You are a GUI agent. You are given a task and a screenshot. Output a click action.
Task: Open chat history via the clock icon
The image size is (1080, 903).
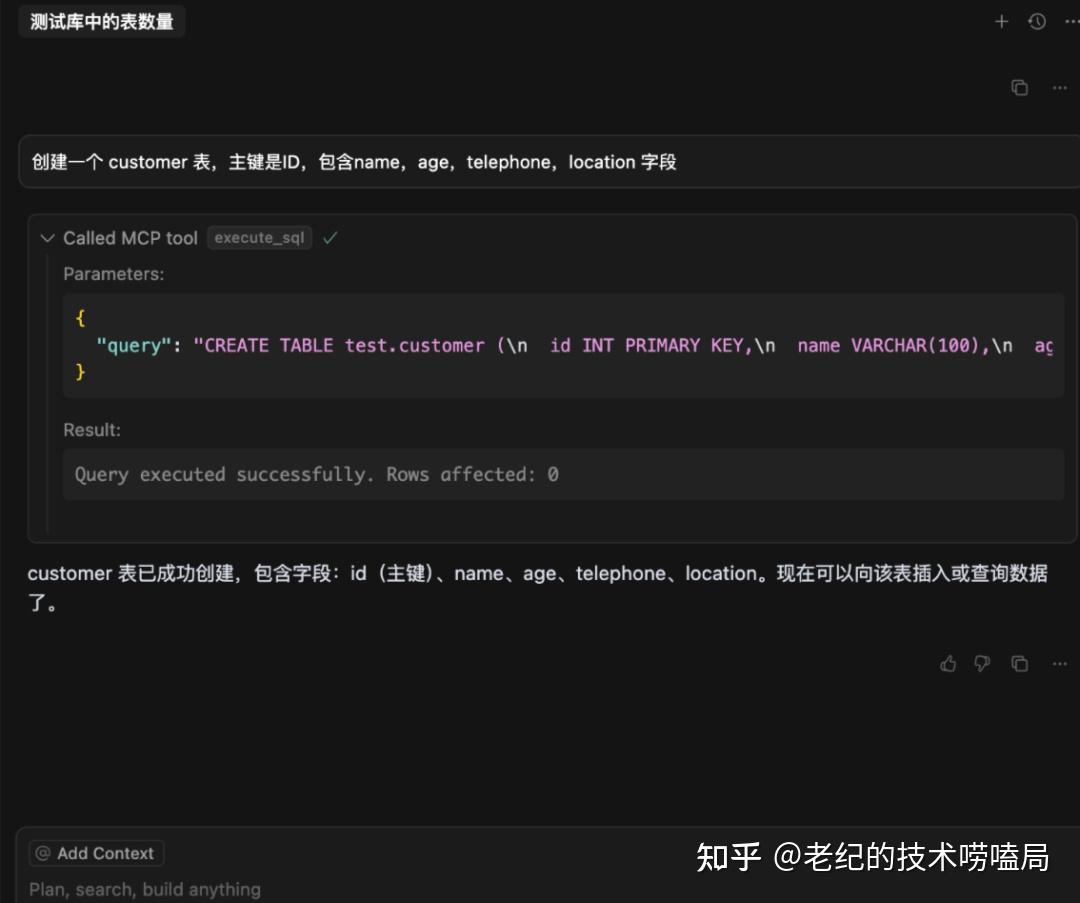tap(1037, 21)
